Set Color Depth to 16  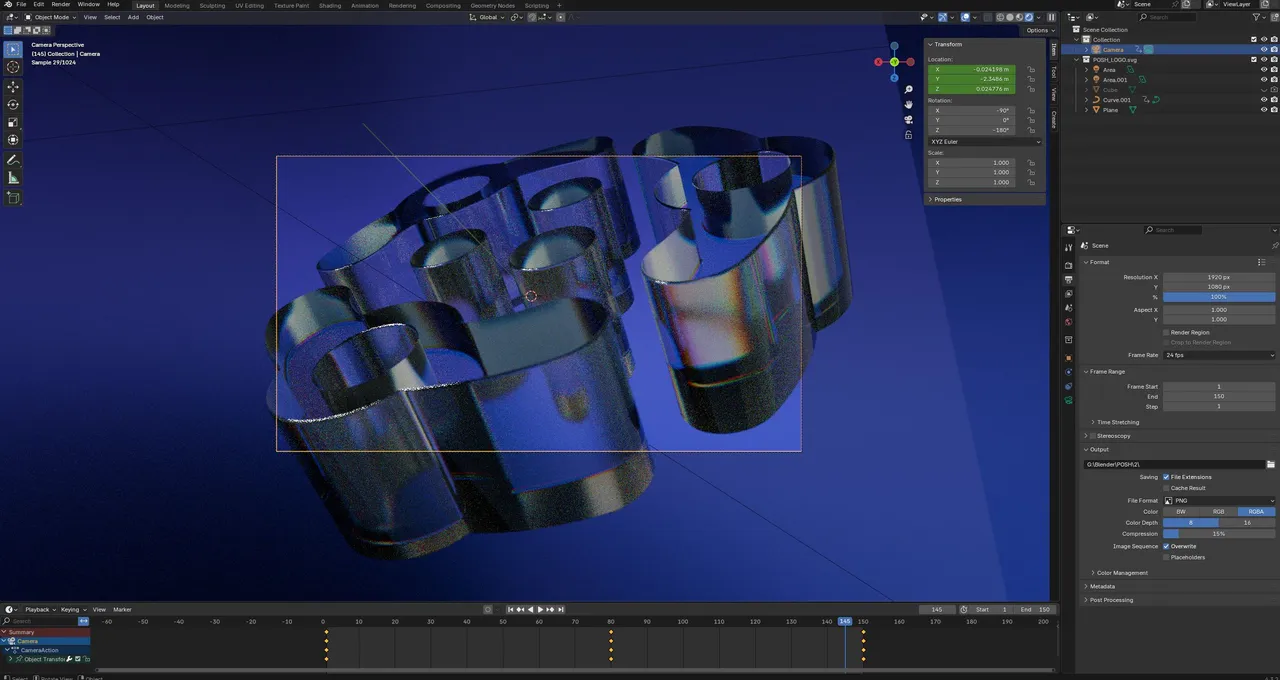[1247, 522]
